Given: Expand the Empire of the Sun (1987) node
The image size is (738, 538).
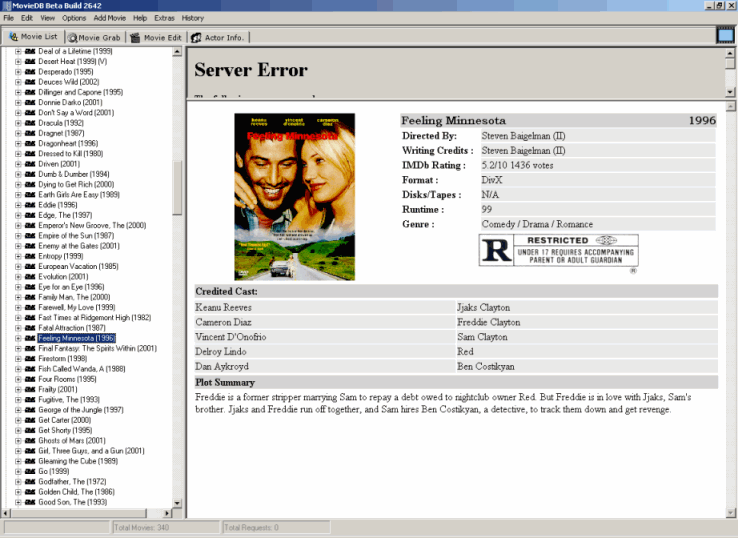Looking at the screenshot, I should (18, 235).
